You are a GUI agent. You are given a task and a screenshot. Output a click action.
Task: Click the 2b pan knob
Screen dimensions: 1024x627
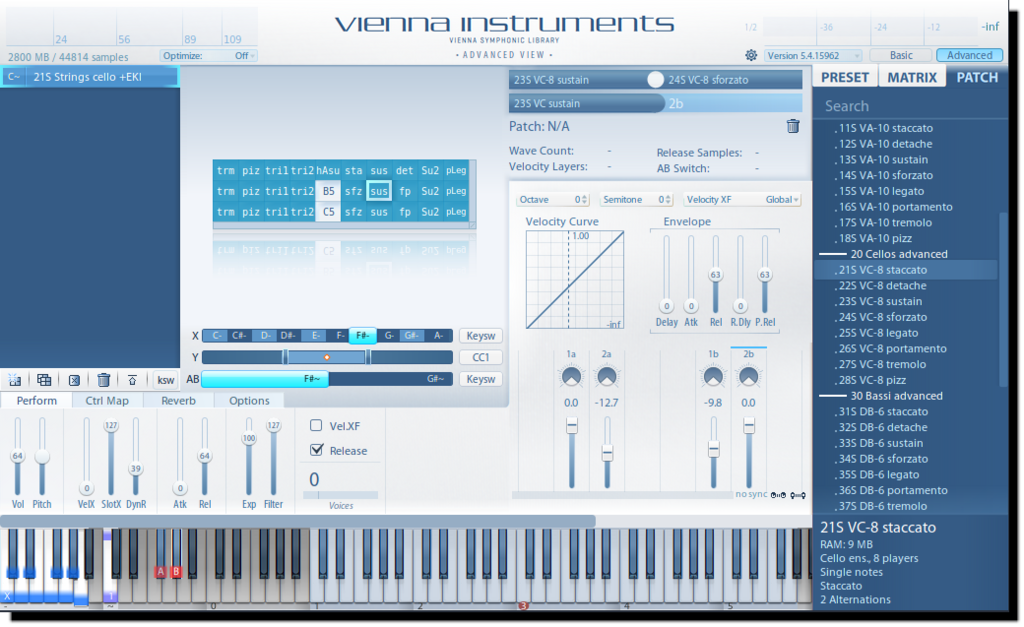[x=748, y=377]
